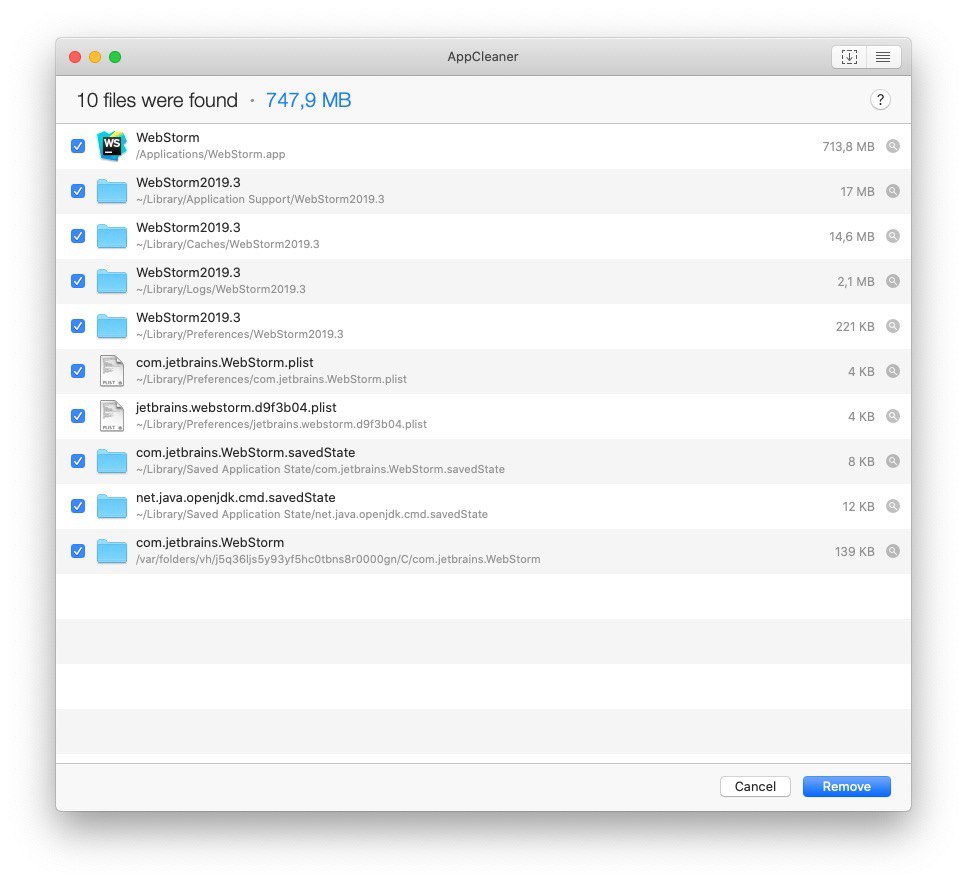
Task: Uncheck the Caches WebStorm2019.3 checkbox
Action: point(78,236)
